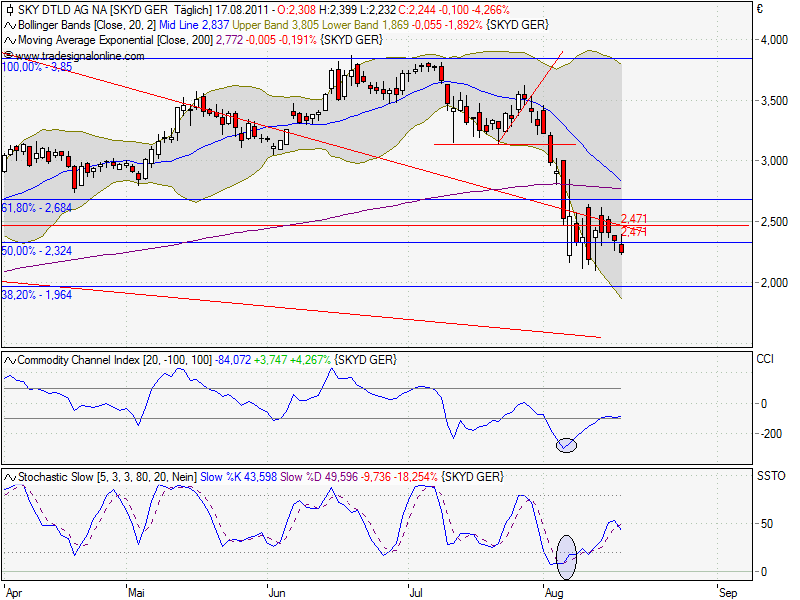Click the Lower Band 1,869 value
Image resolution: width=800 pixels, height=600 pixels.
[365, 25]
